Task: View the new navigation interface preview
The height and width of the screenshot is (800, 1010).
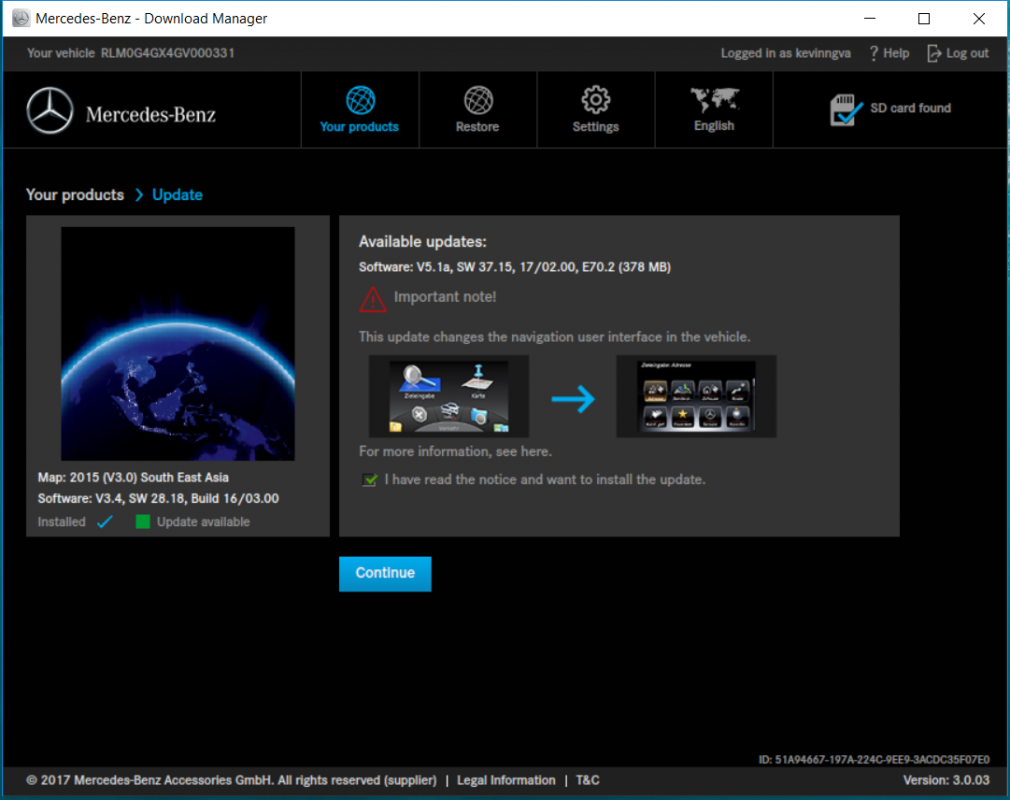Action: click(x=696, y=396)
